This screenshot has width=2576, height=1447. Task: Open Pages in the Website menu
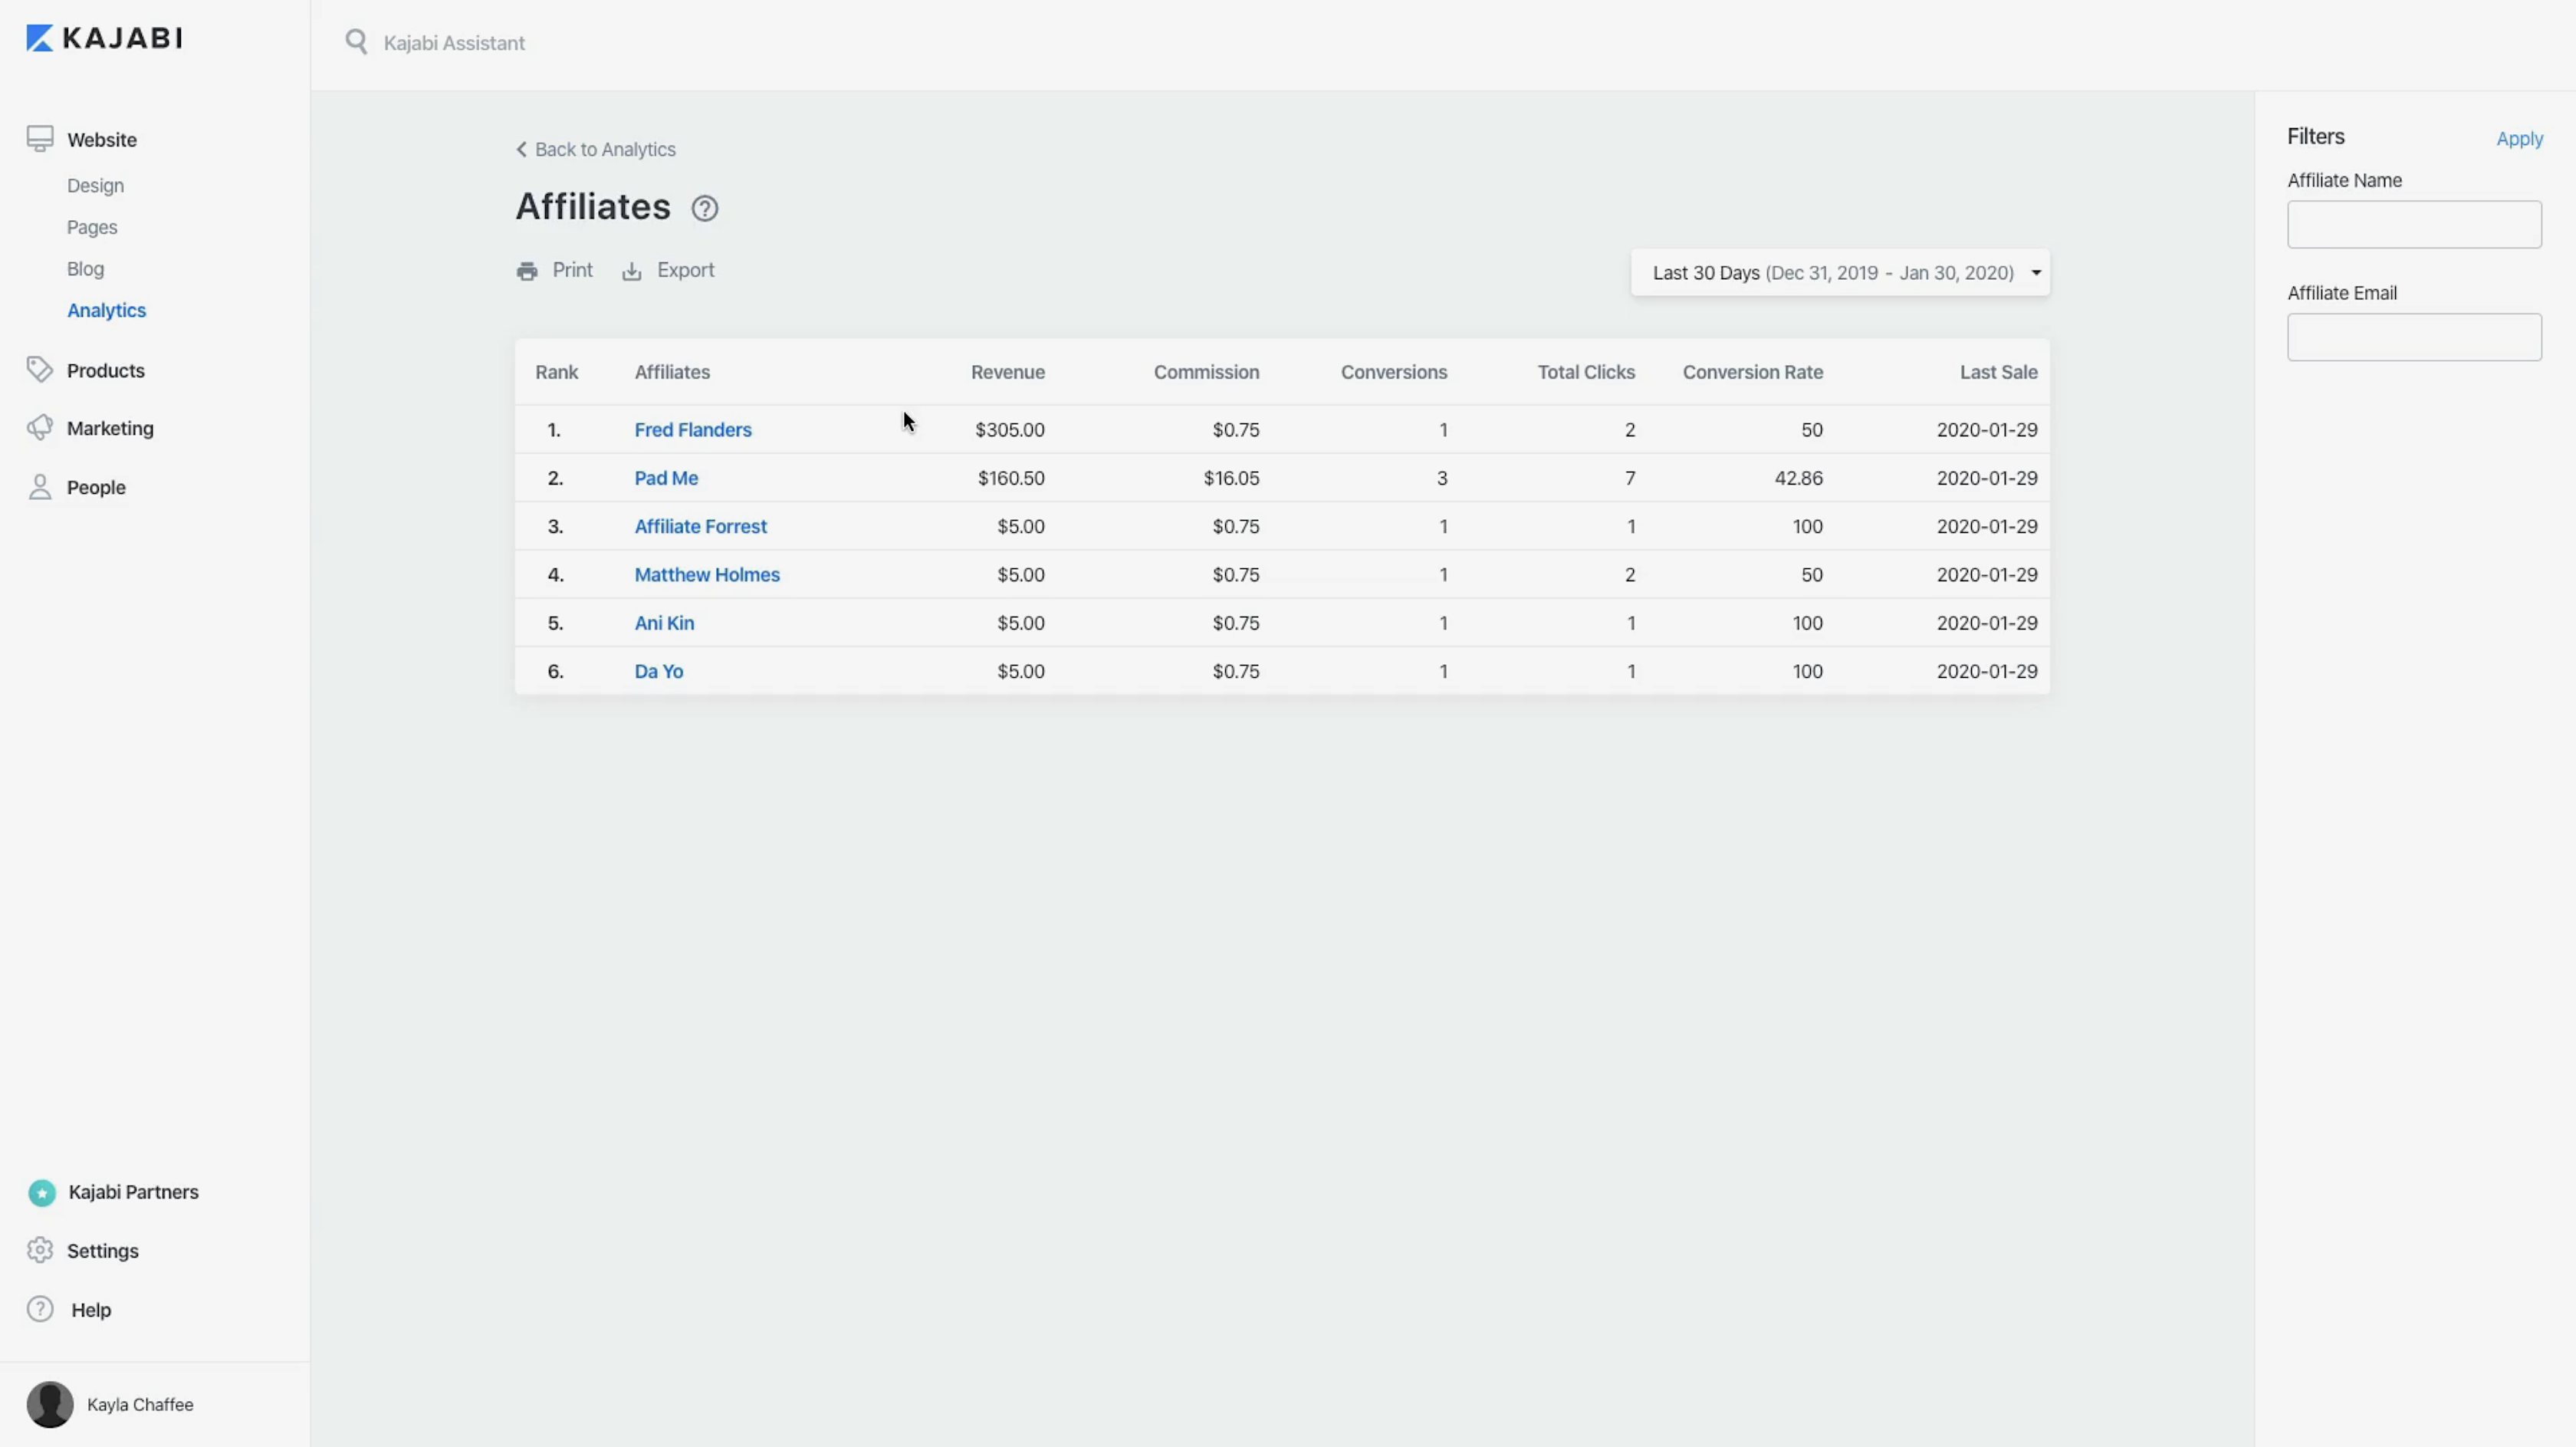pos(92,228)
